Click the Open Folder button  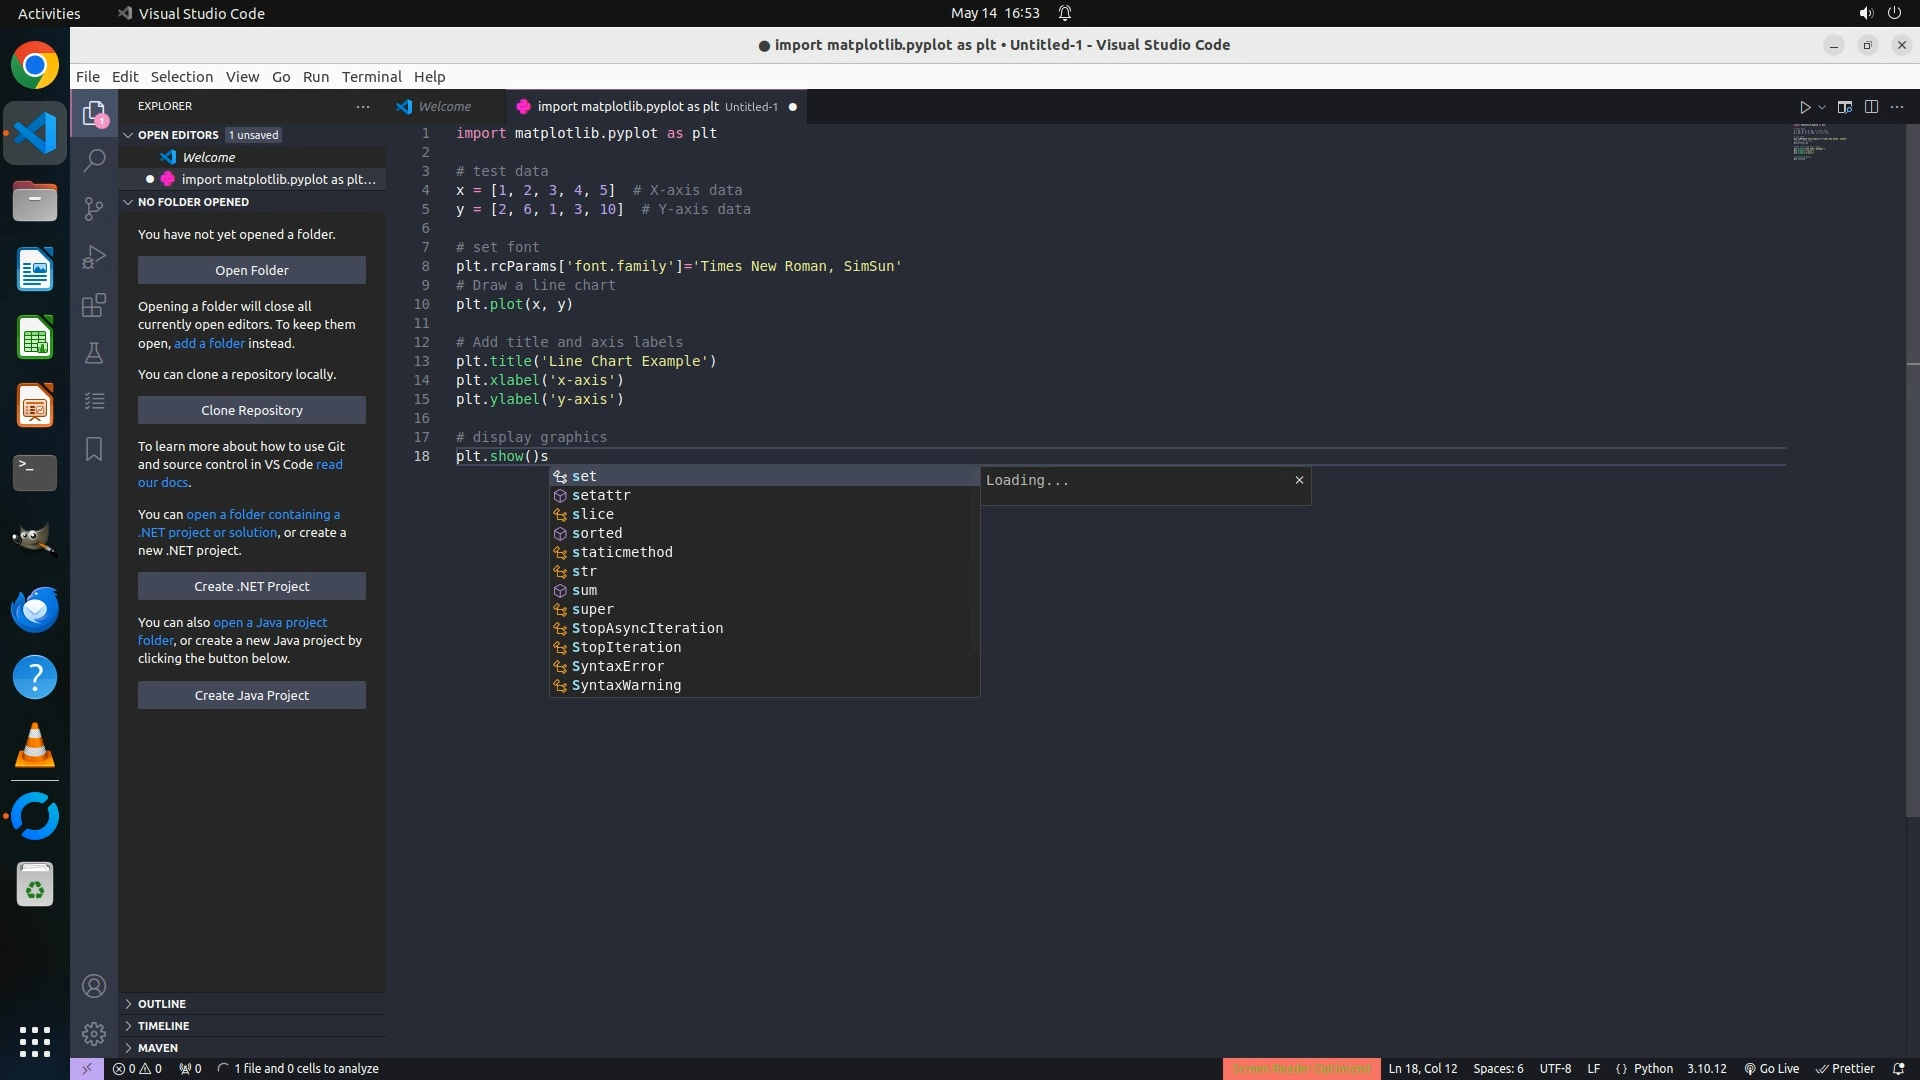[252, 270]
